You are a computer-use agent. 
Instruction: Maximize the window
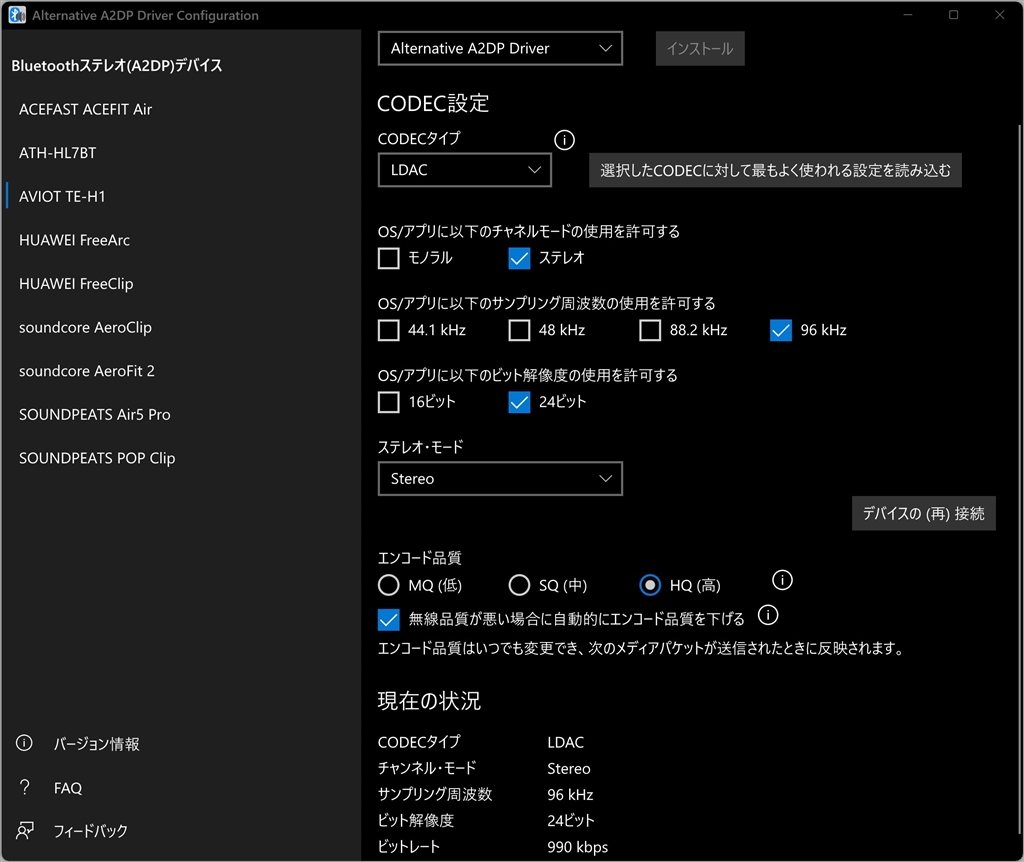coord(953,14)
